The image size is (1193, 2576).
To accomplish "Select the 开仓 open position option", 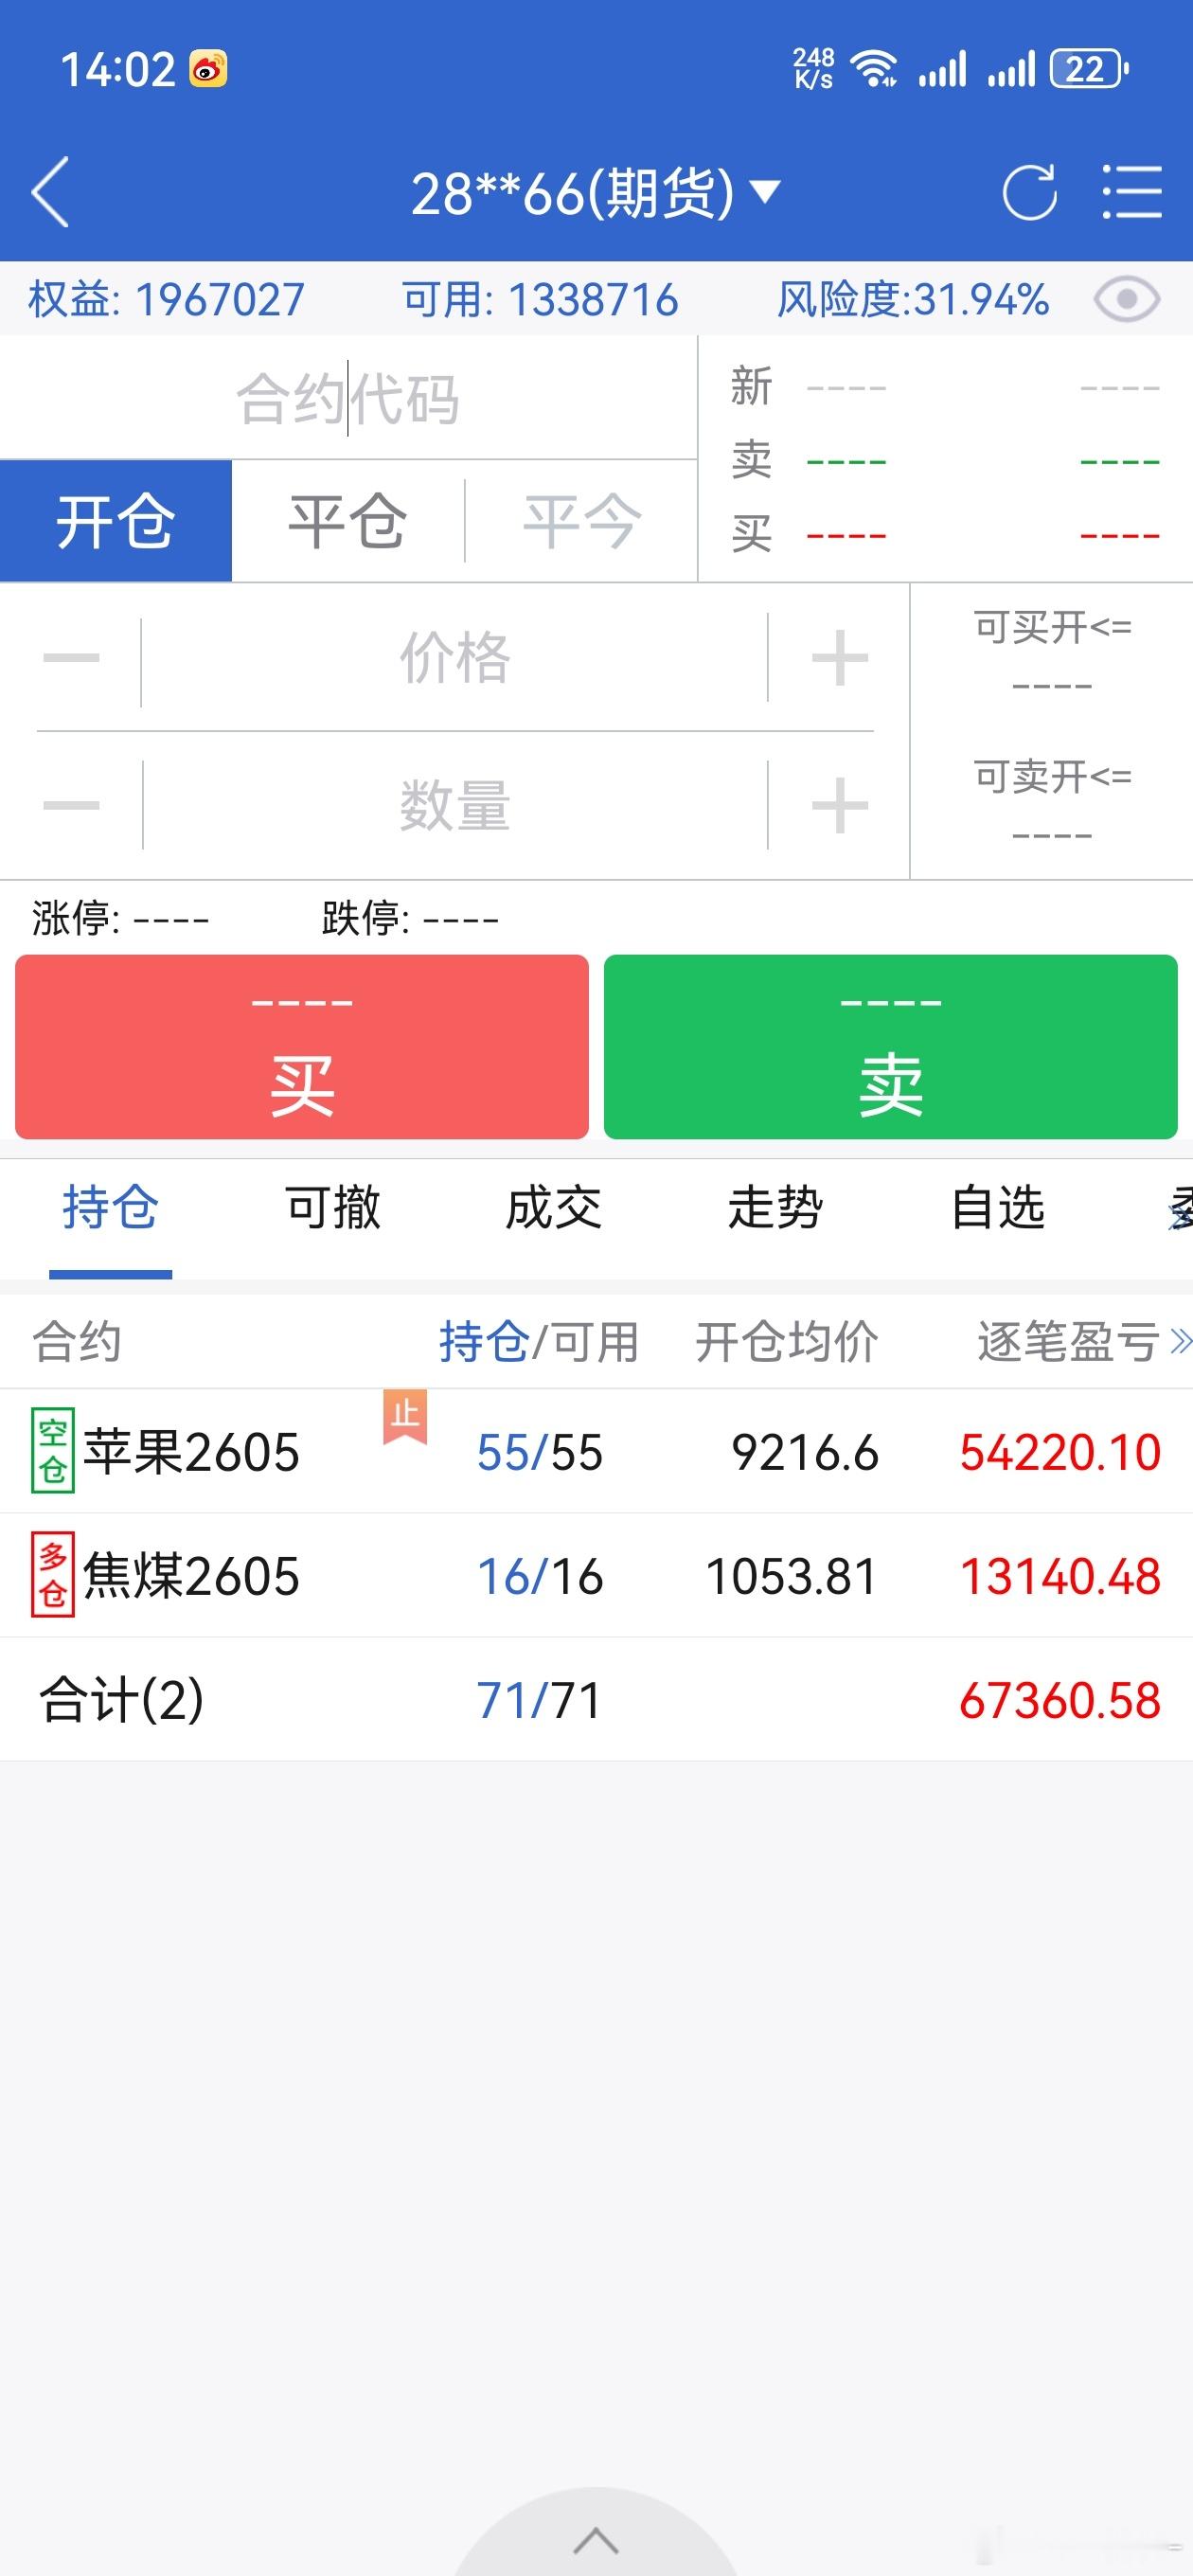I will pos(116,521).
